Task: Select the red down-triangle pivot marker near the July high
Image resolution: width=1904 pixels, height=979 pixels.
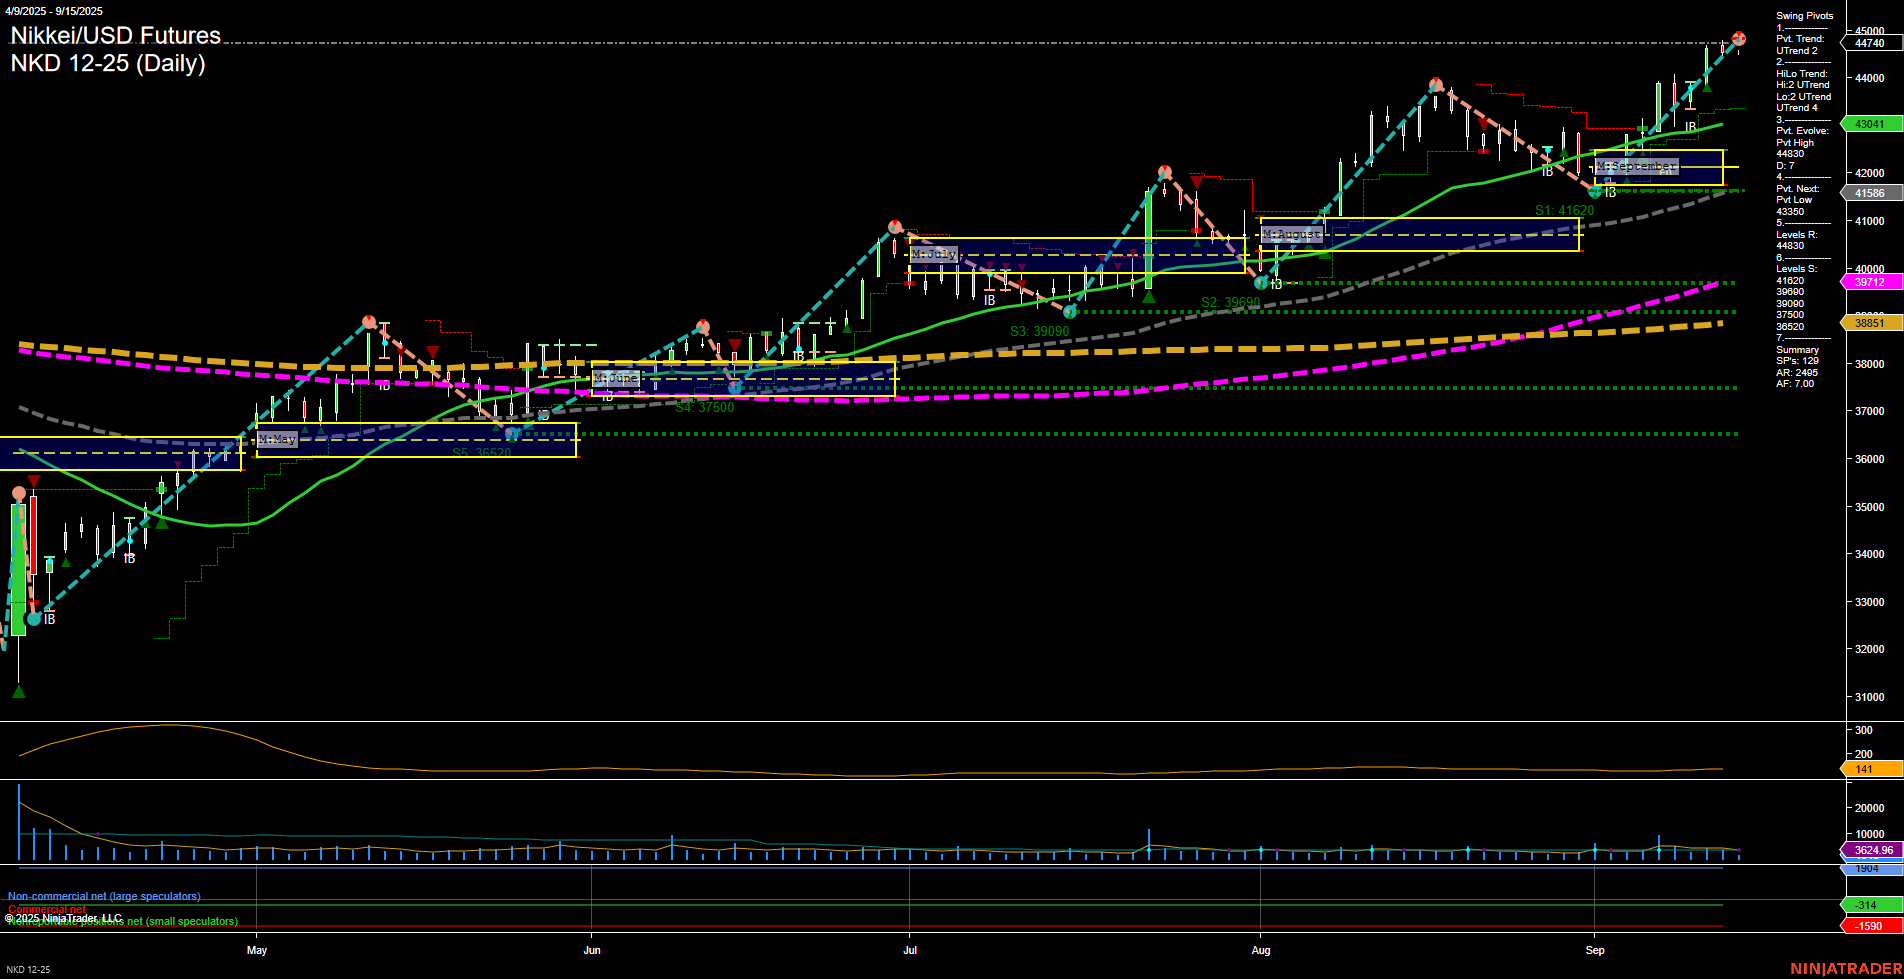Action: pos(1197,183)
